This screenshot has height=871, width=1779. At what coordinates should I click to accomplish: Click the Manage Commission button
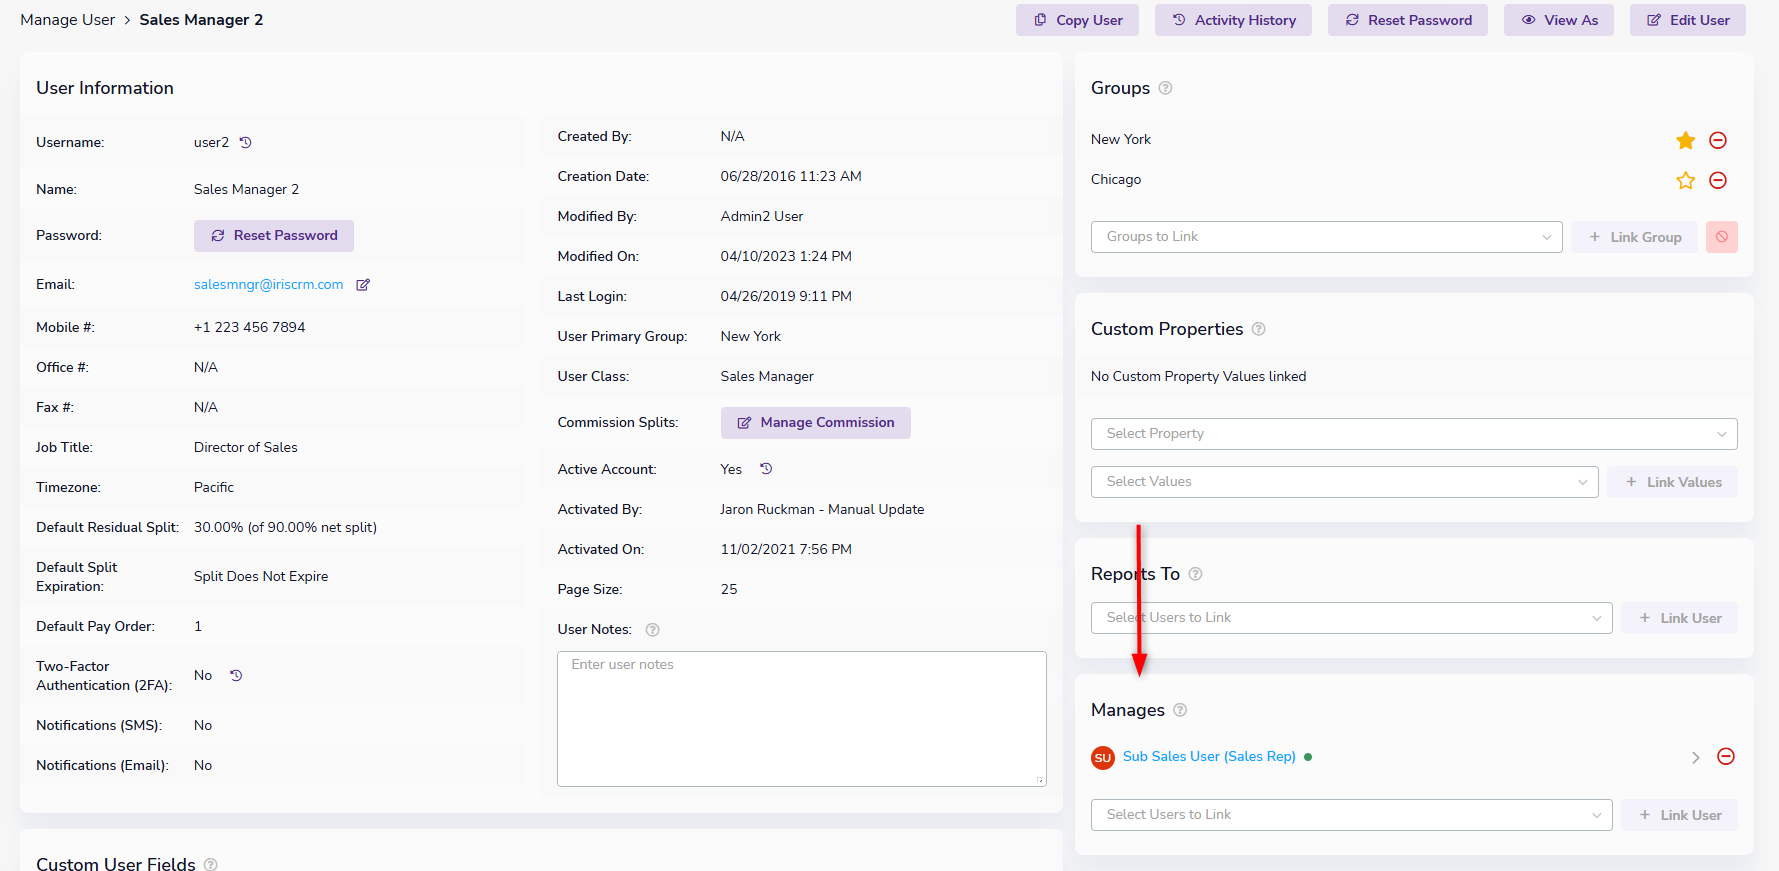coord(816,423)
